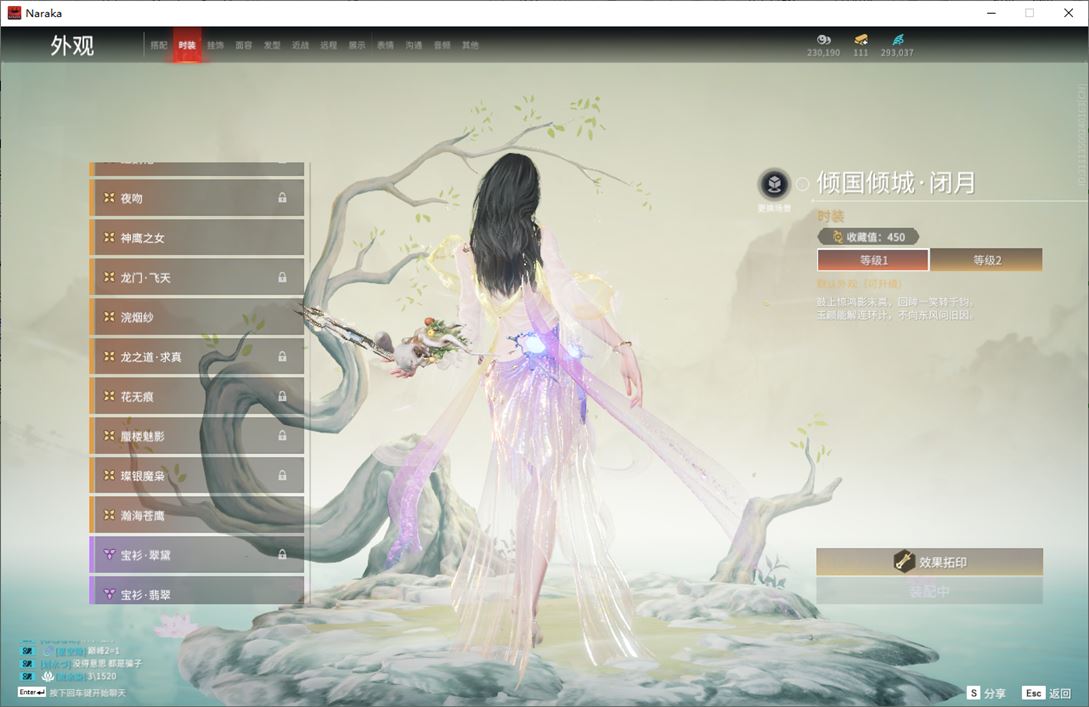Click the 外观 page title
The width and height of the screenshot is (1089, 707).
point(72,46)
